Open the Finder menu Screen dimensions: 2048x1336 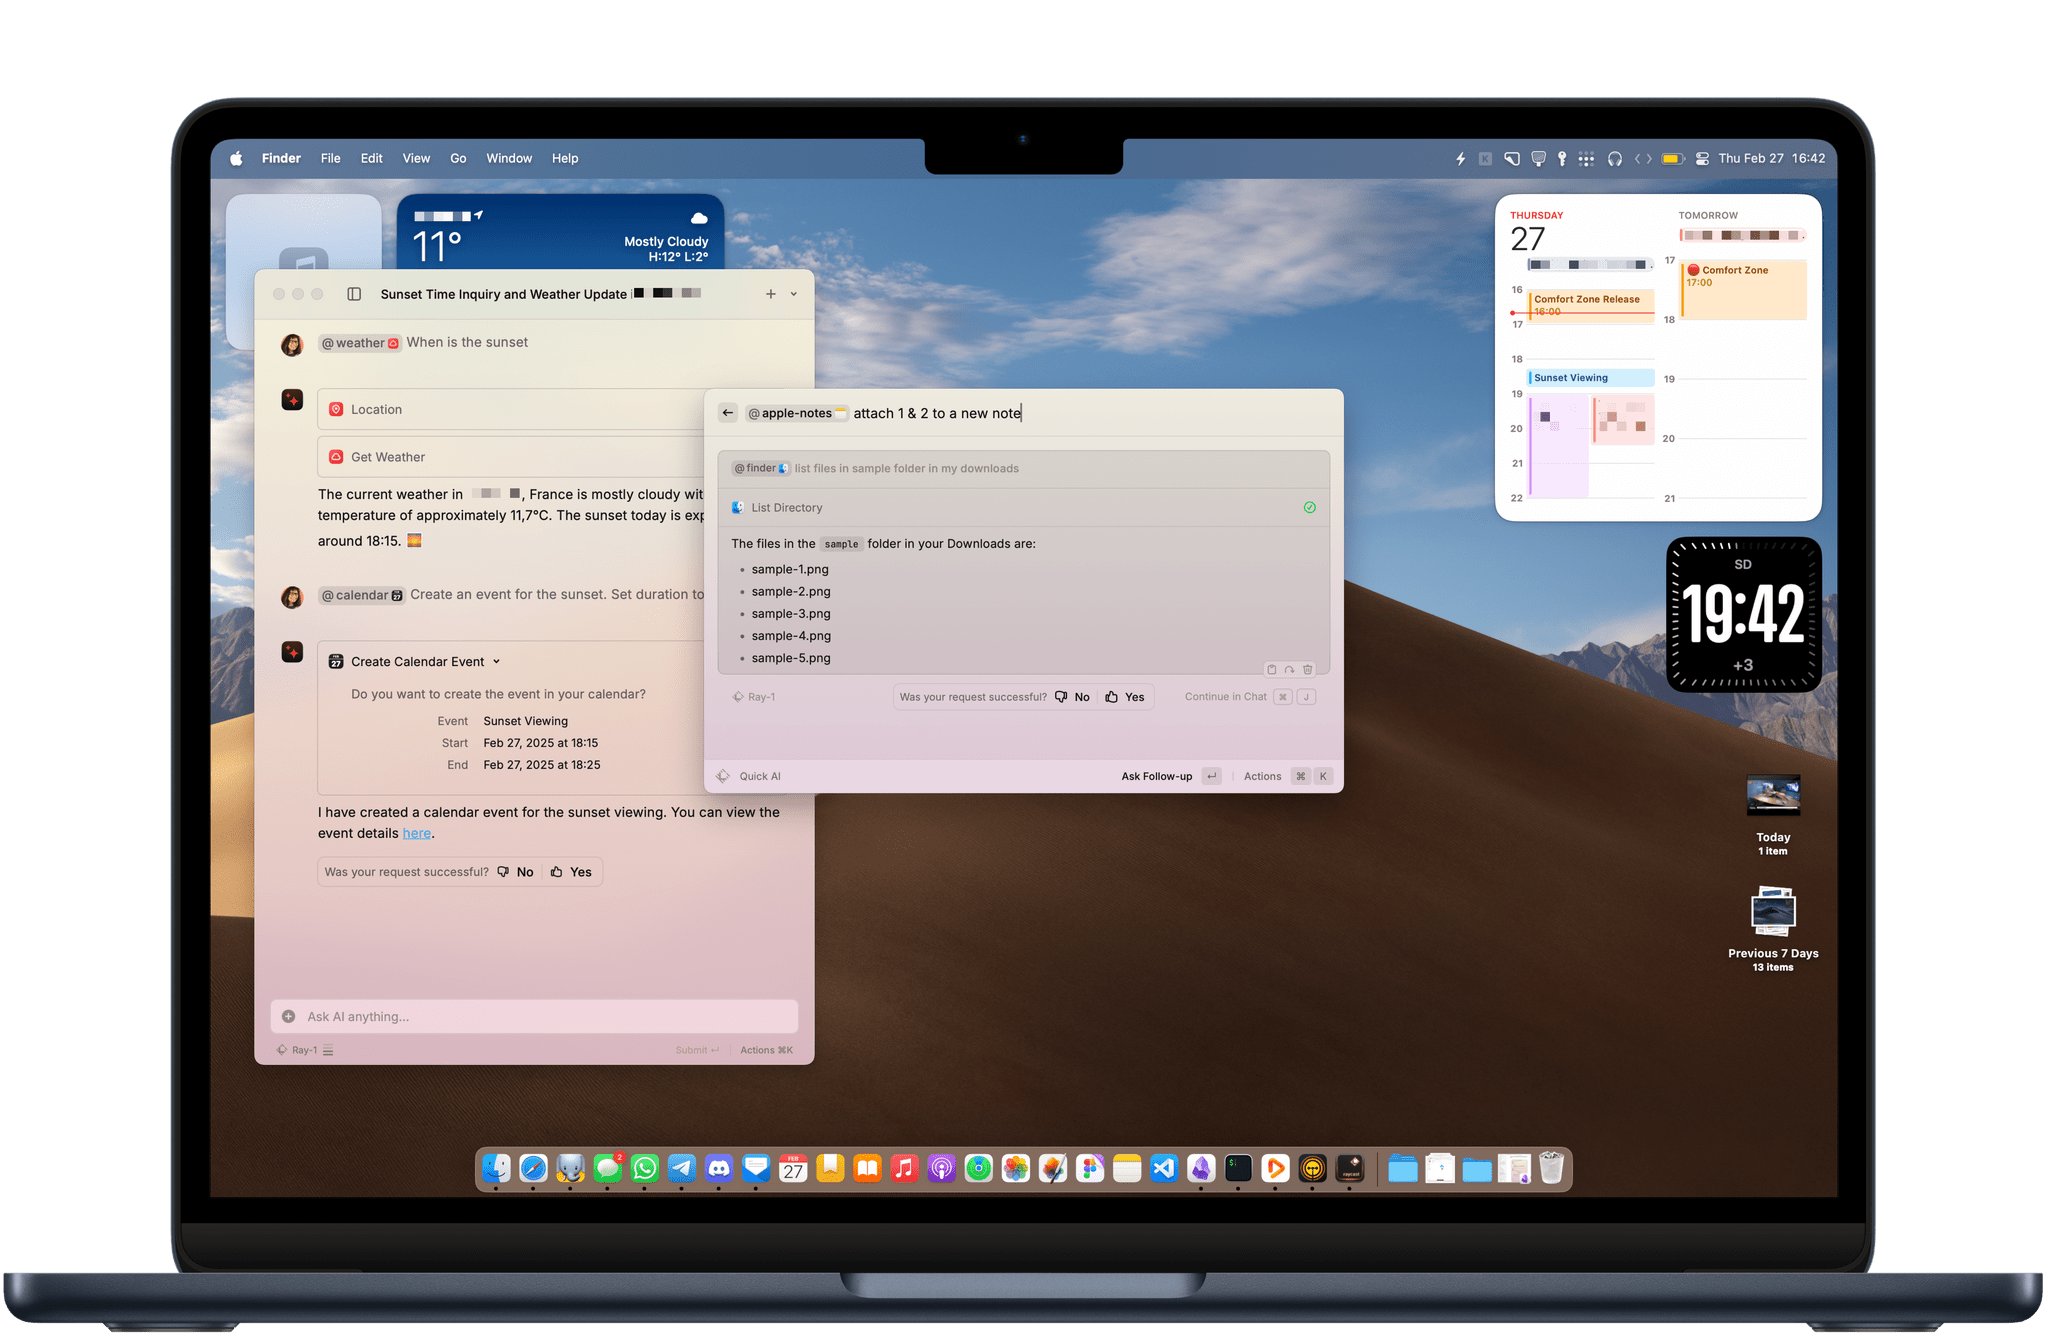point(281,158)
